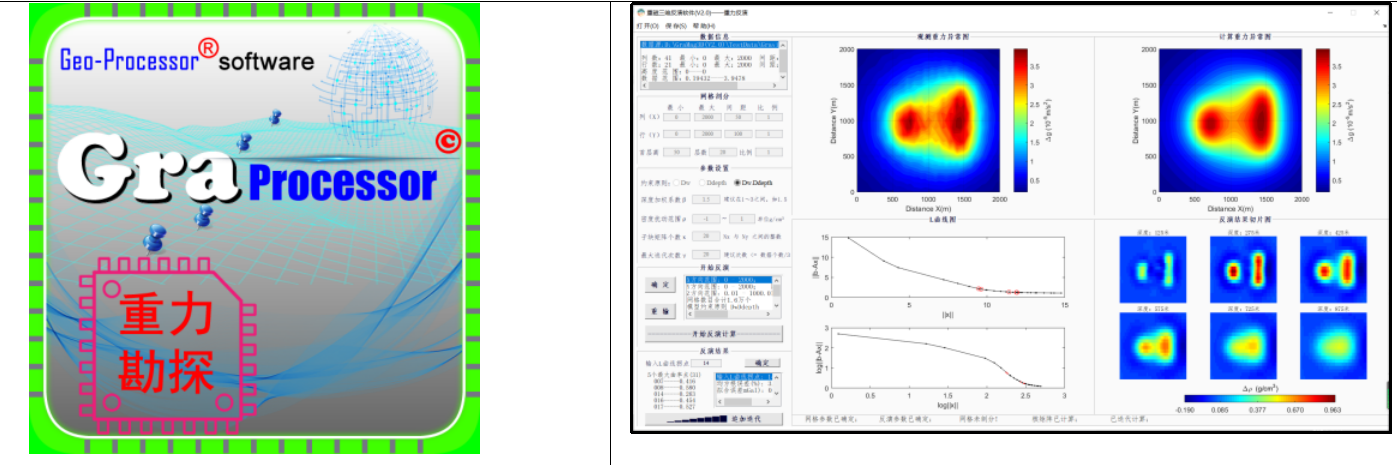Open the 保存(S) menu

(x=676, y=26)
